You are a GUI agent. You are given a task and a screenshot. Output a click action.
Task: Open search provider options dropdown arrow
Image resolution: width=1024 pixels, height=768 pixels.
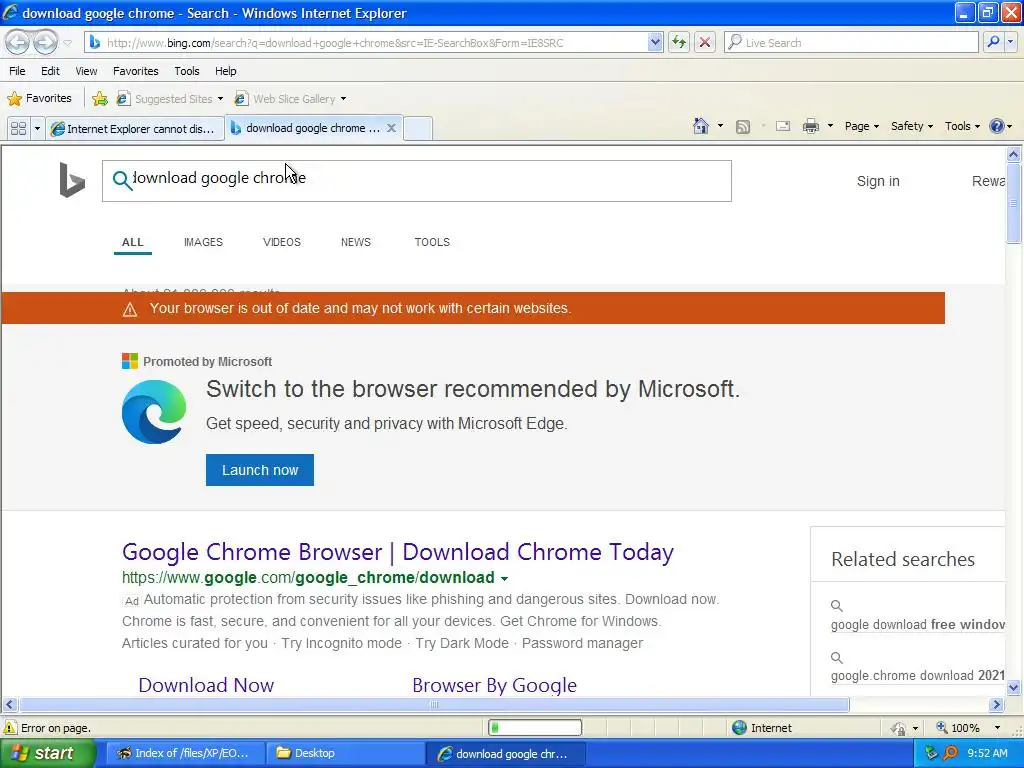1010,42
